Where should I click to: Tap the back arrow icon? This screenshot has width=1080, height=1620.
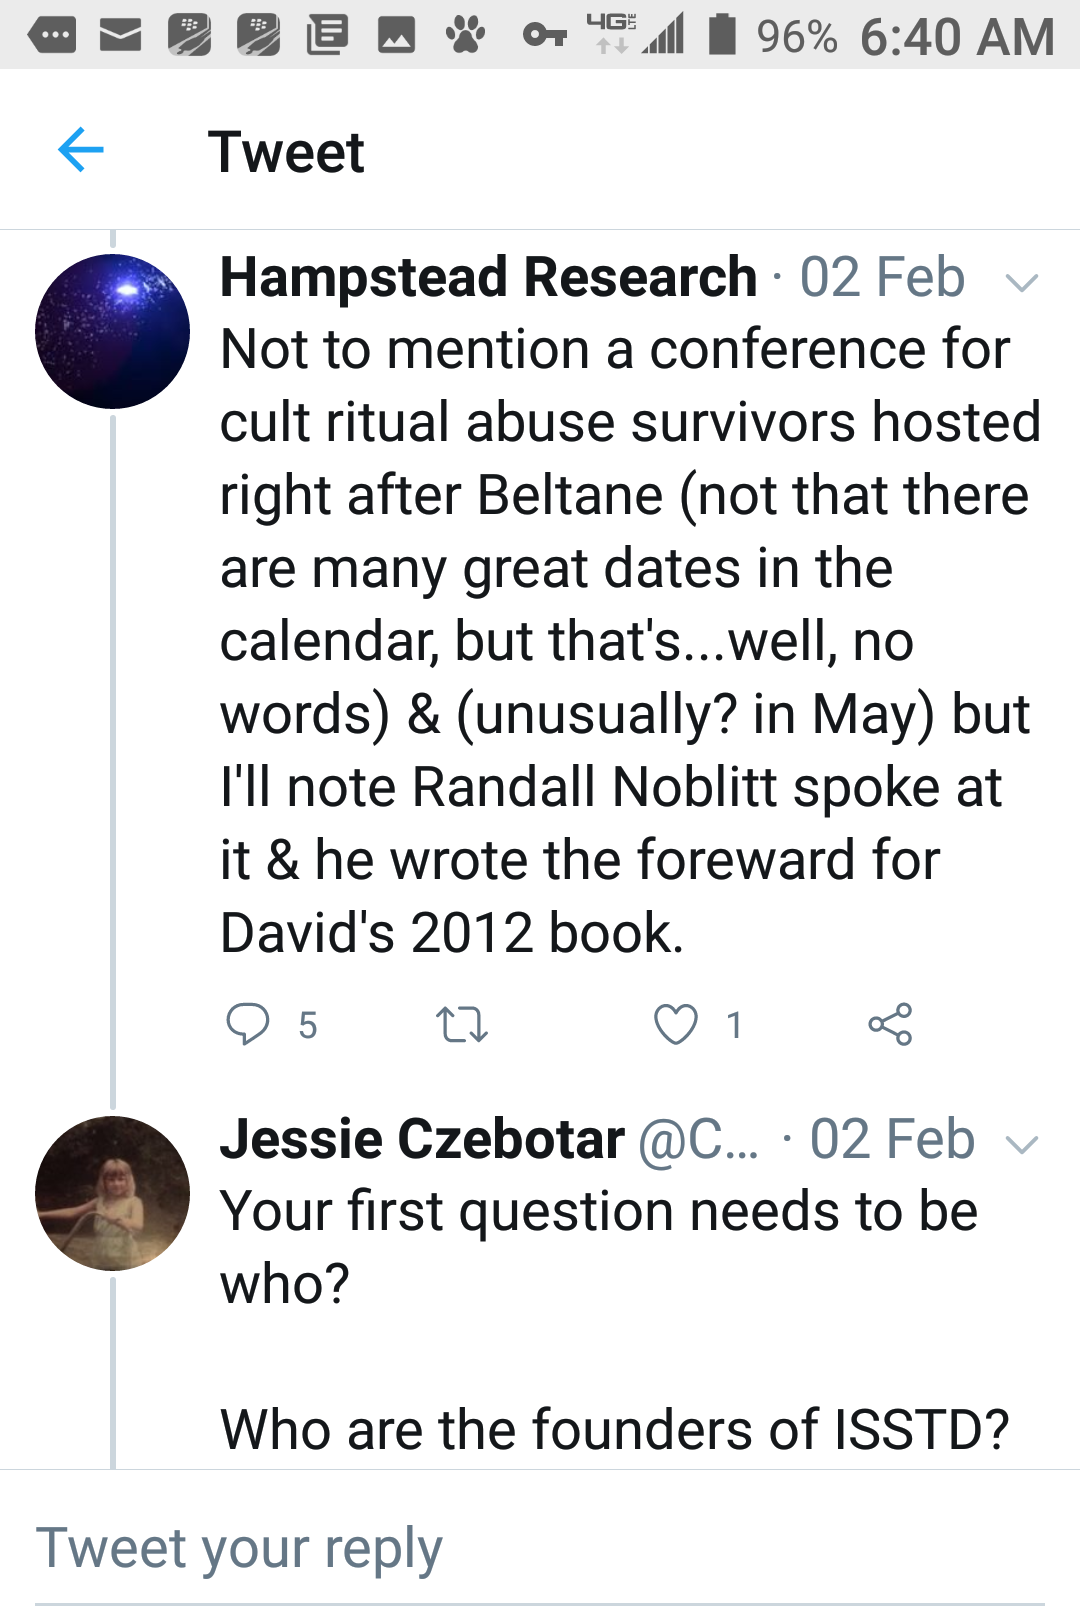pos(81,151)
